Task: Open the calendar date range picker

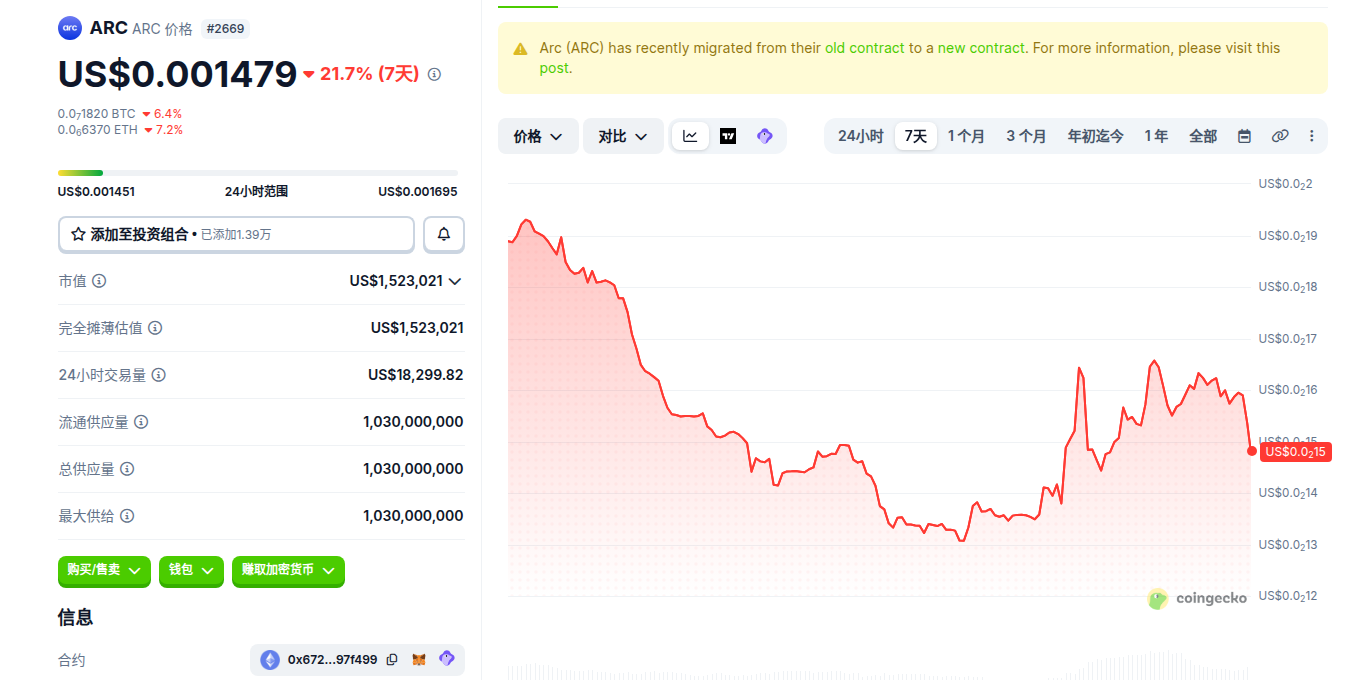Action: click(x=1244, y=136)
